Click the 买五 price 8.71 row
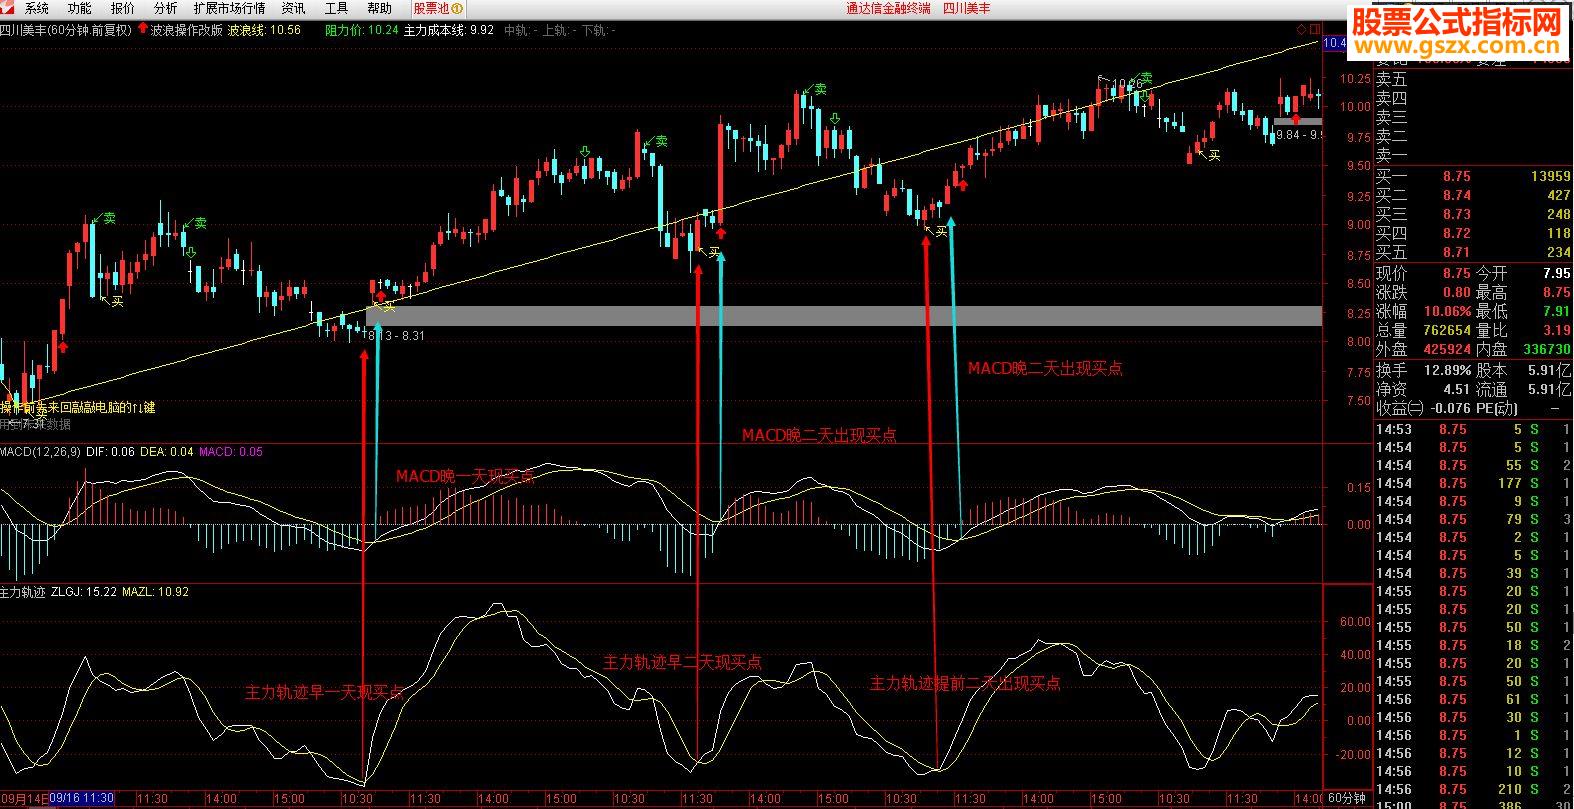 pyautogui.click(x=1473, y=252)
